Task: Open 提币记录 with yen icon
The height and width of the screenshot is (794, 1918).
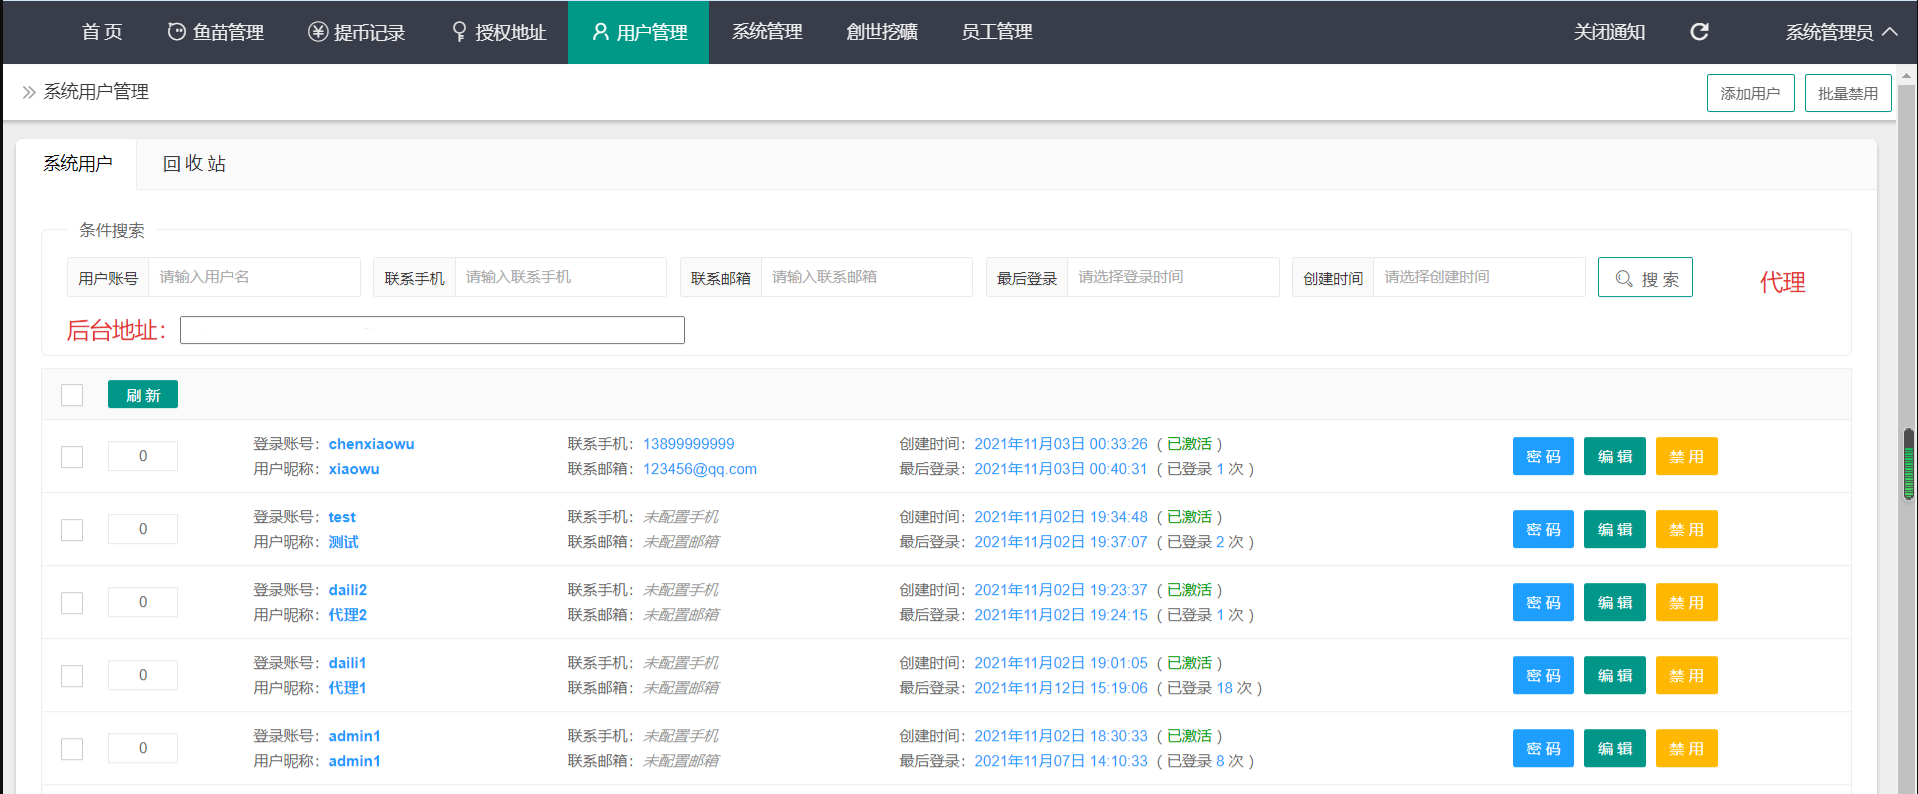Action: pos(356,32)
